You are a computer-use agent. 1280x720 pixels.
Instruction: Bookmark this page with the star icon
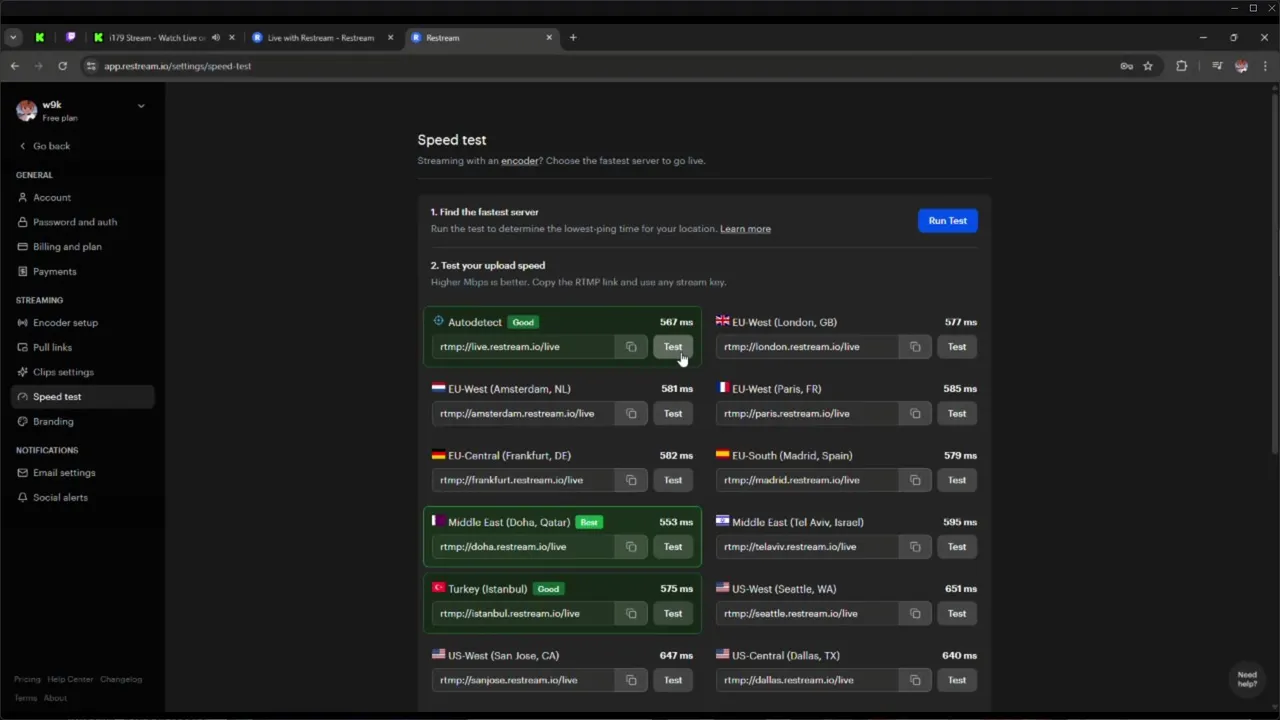[1148, 66]
